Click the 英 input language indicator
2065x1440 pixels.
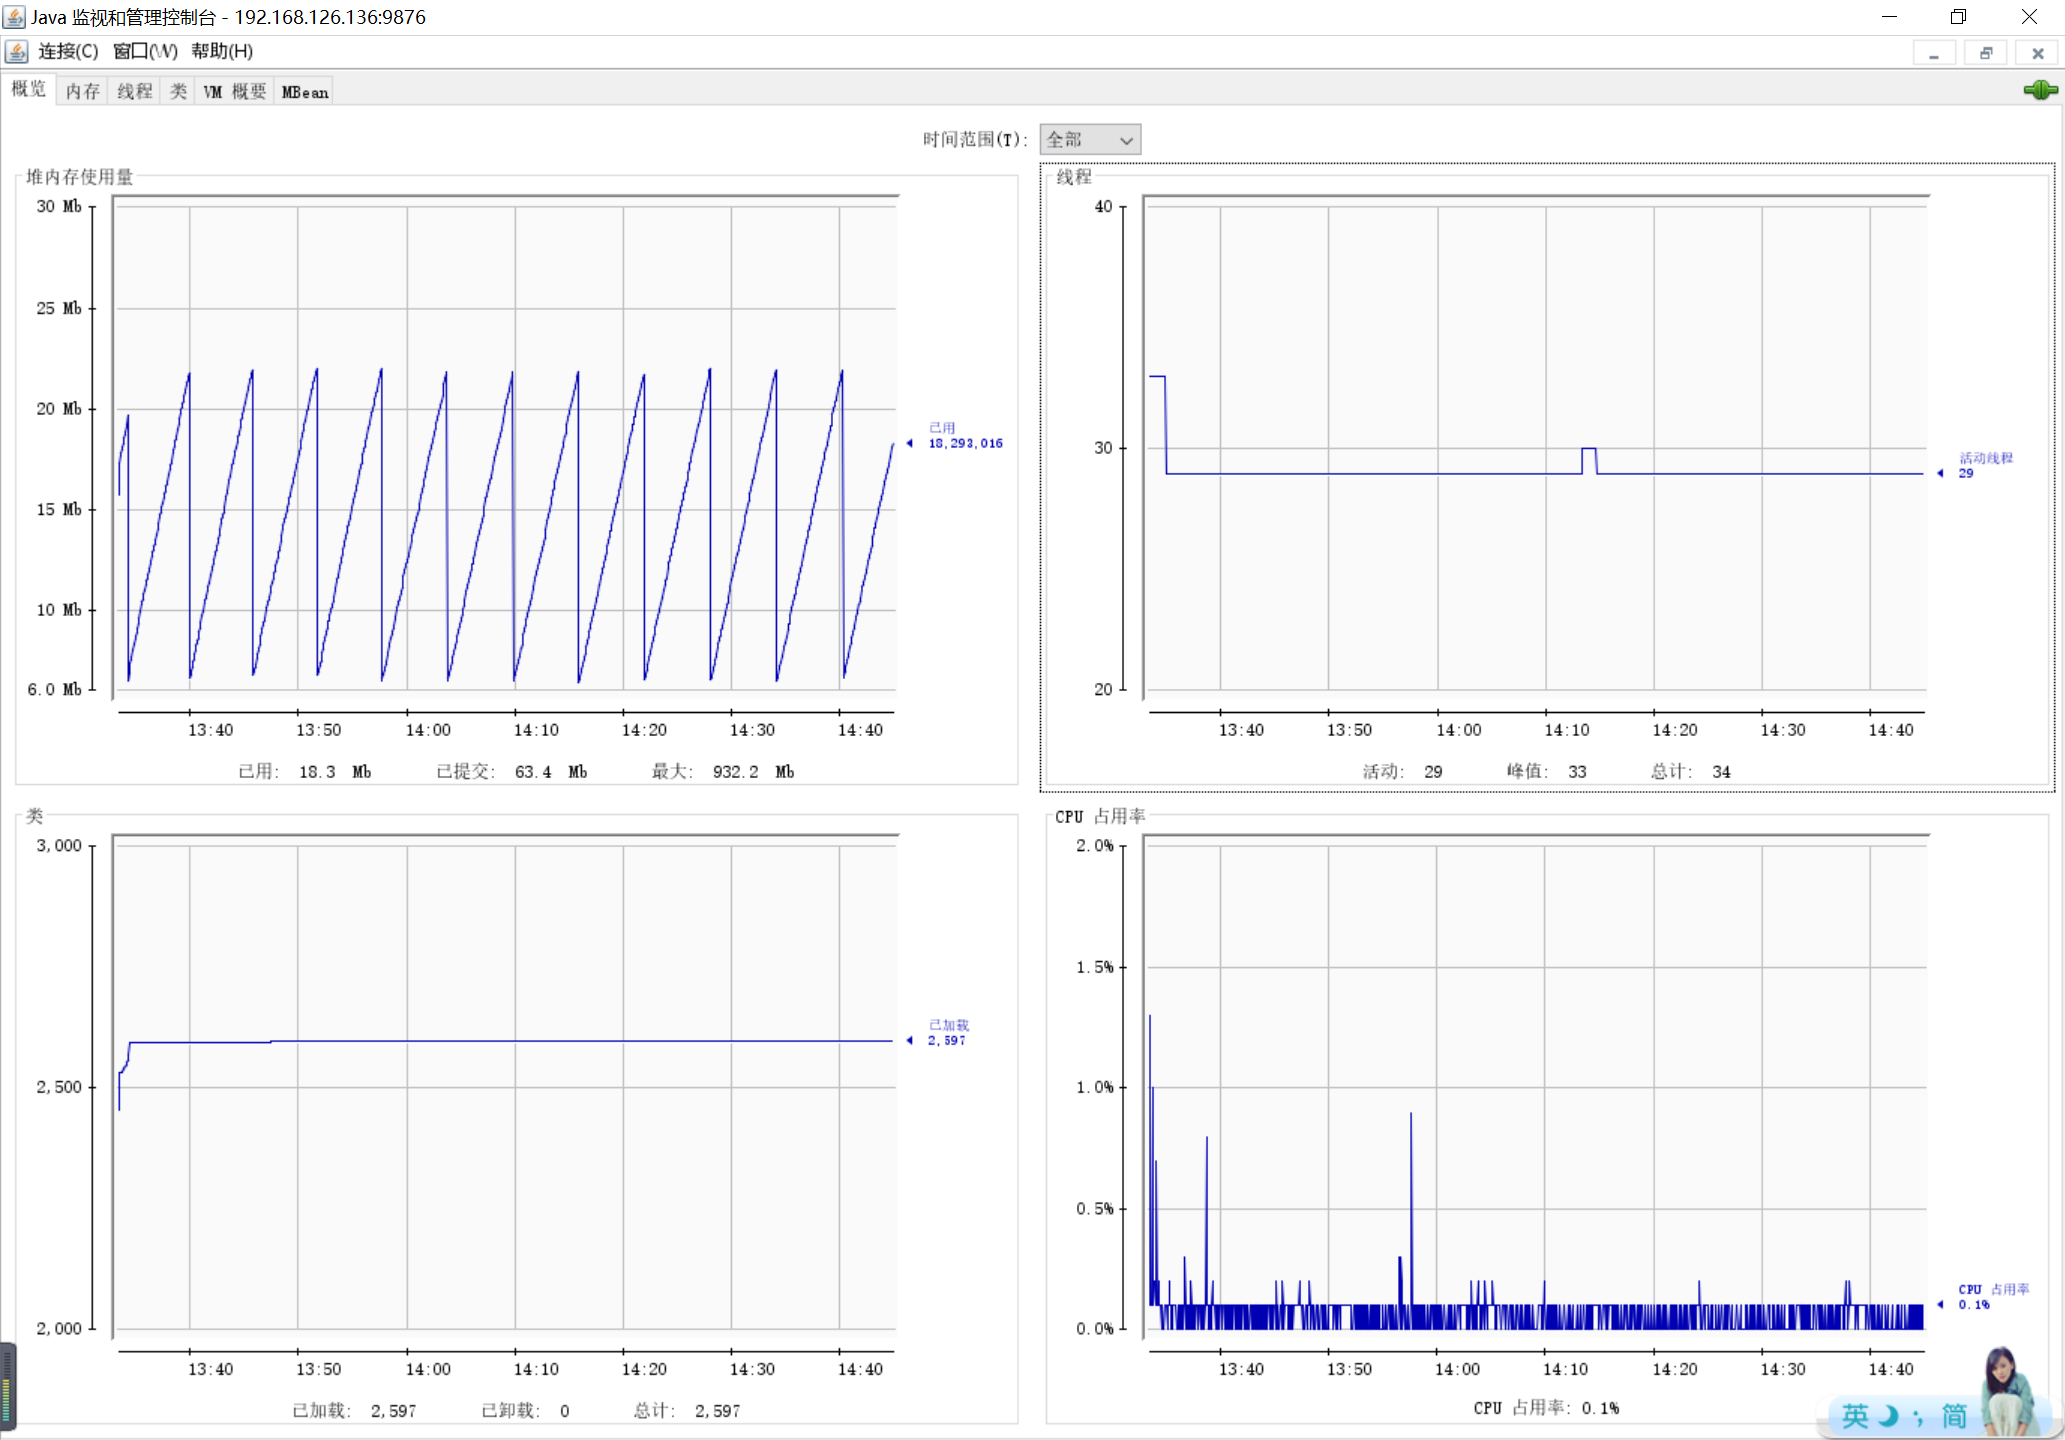point(1855,1416)
